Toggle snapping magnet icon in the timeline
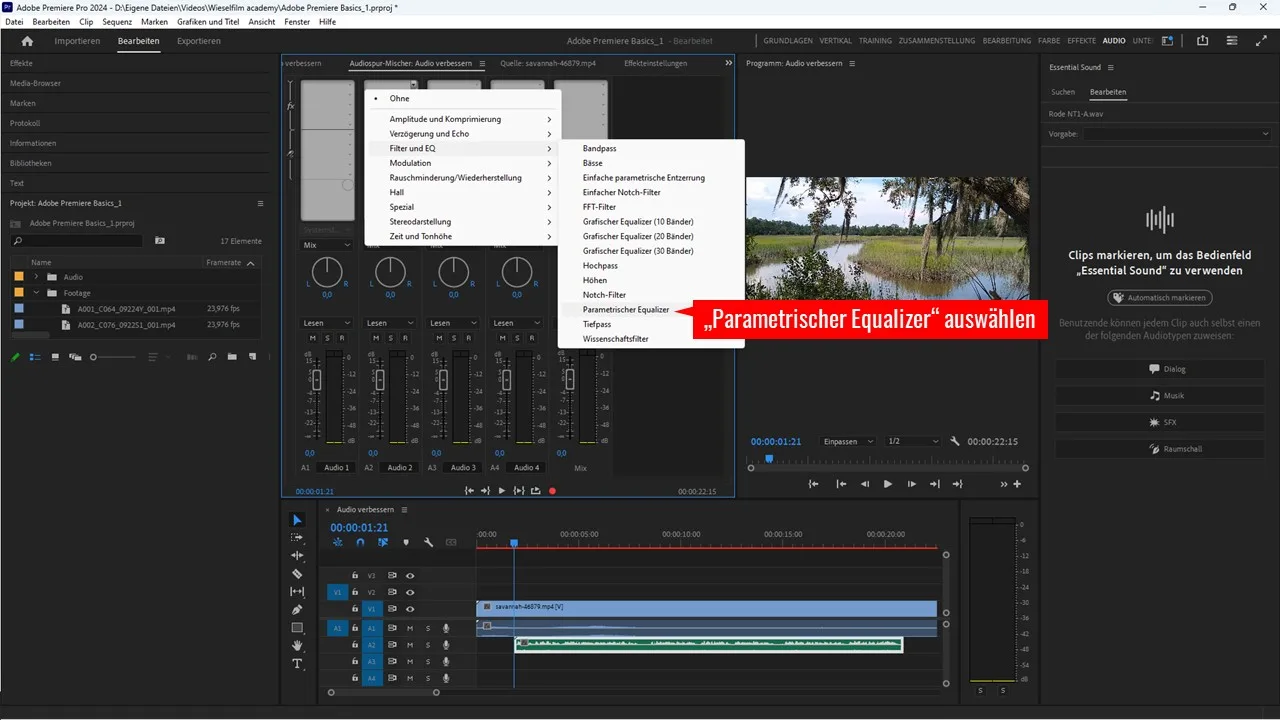Screen dimensions: 1280x720 (360, 542)
